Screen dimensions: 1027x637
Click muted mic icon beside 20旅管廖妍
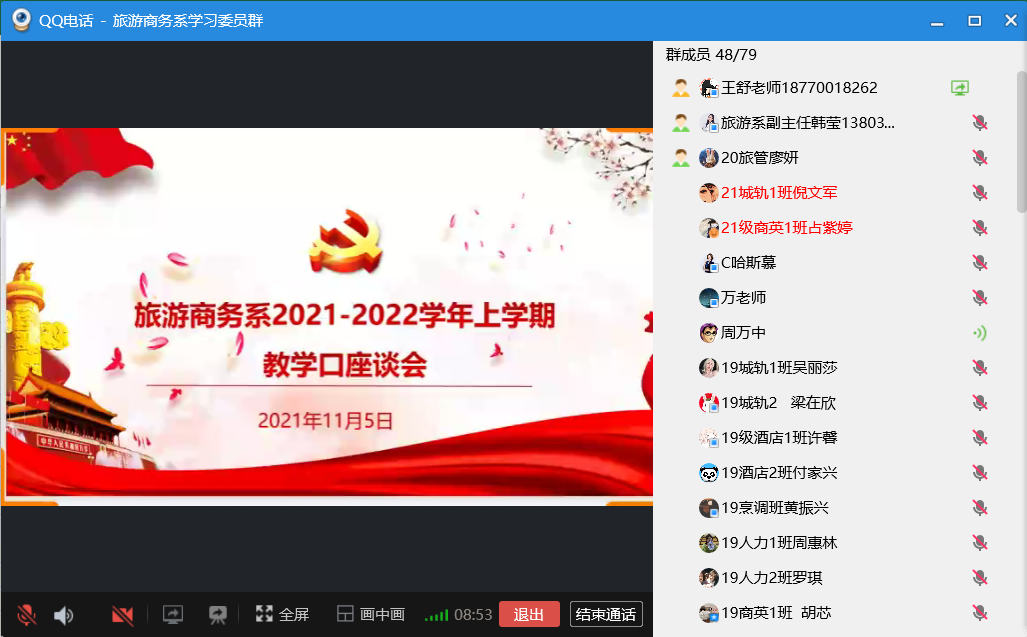pos(980,158)
